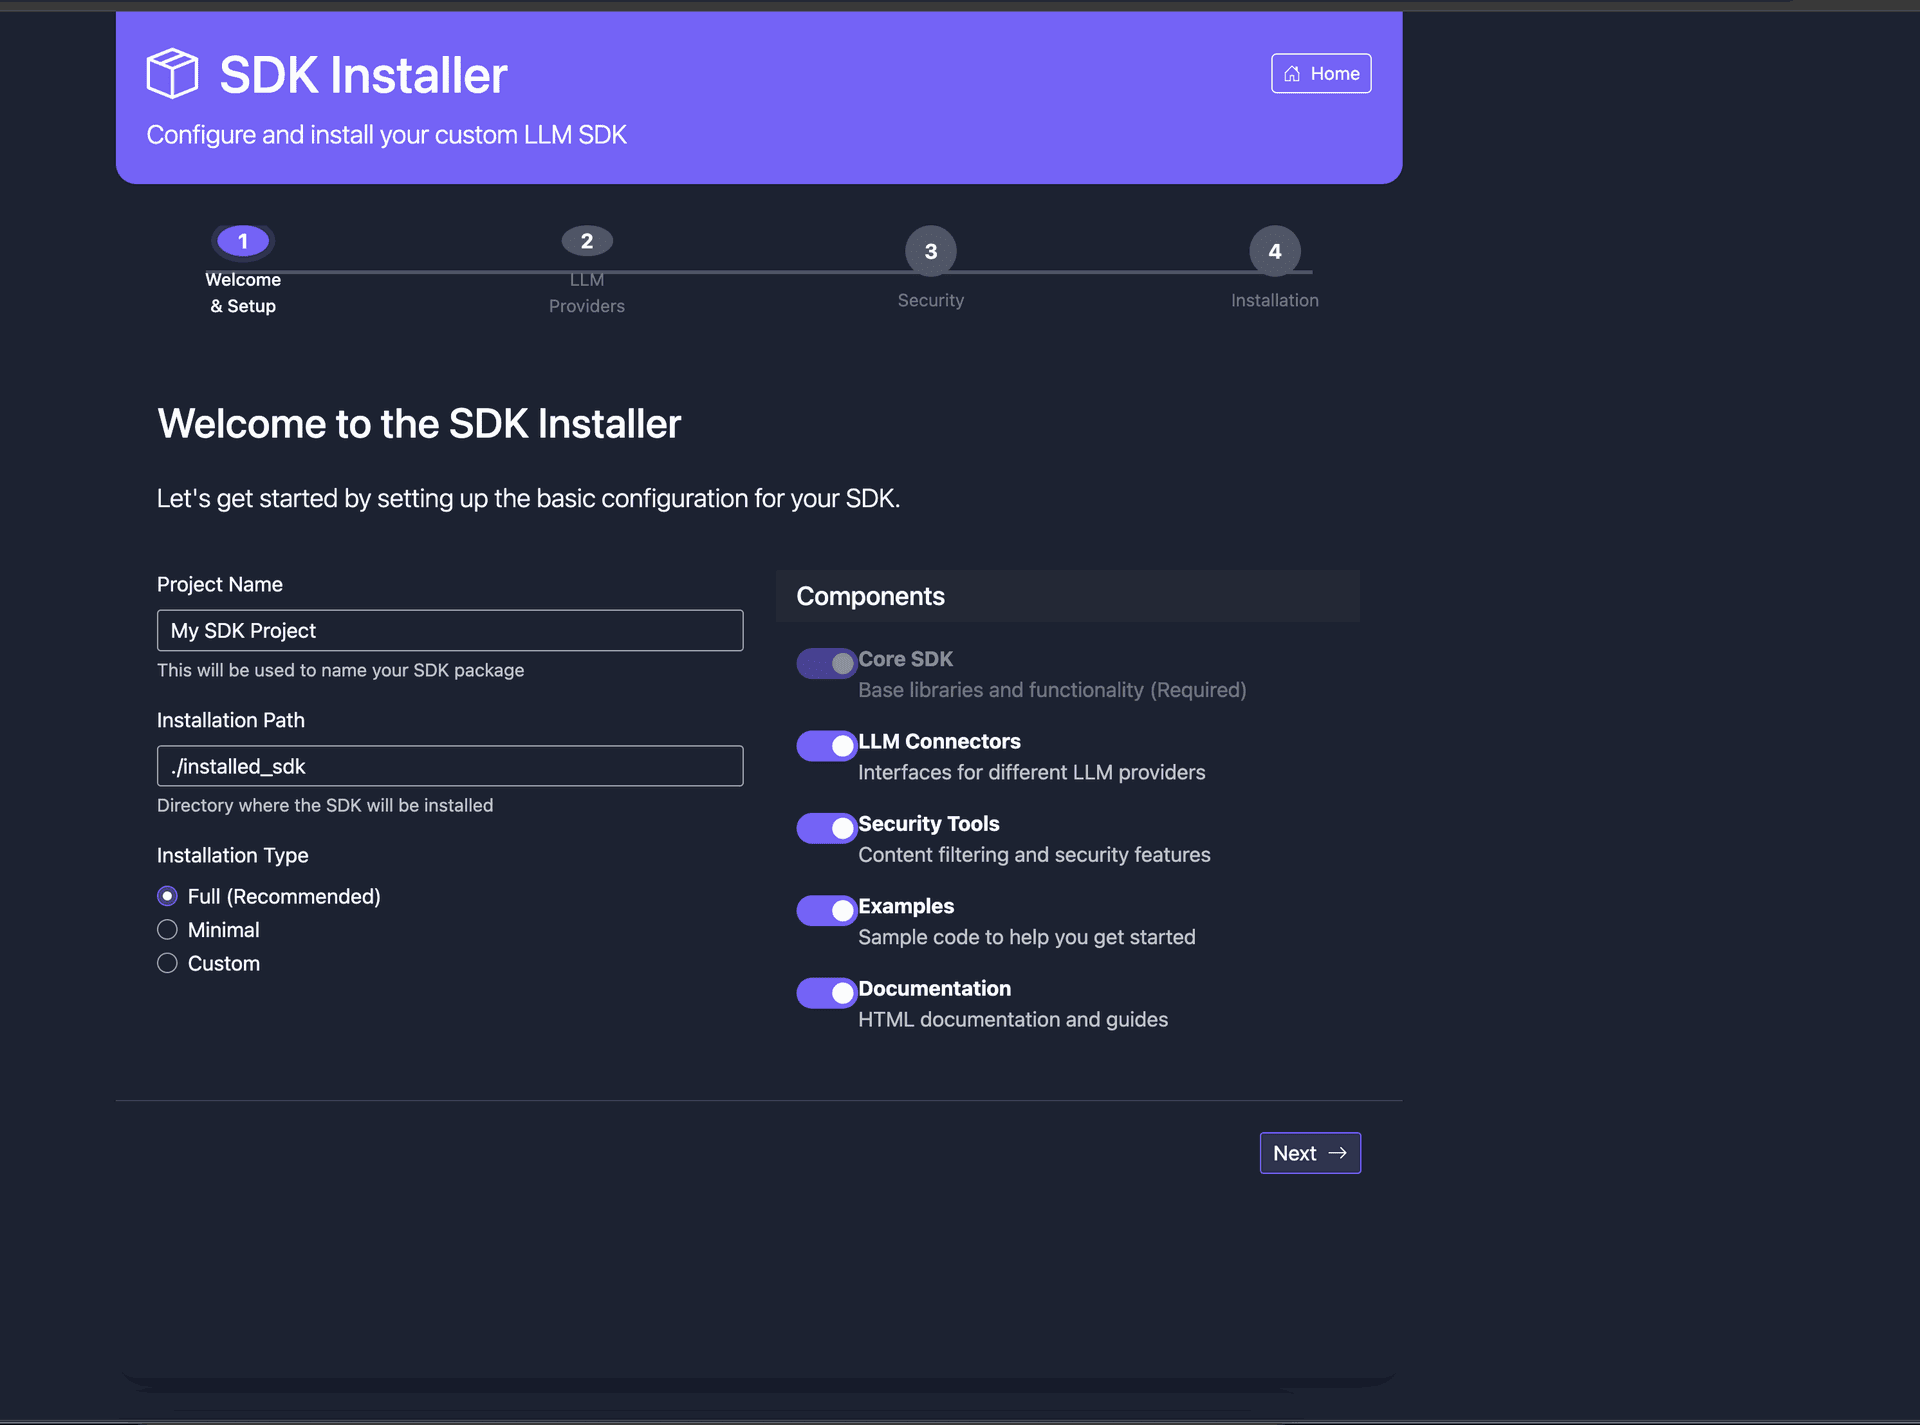The height and width of the screenshot is (1425, 1920).
Task: Click step 1 circle in the progress bar
Action: (243, 241)
